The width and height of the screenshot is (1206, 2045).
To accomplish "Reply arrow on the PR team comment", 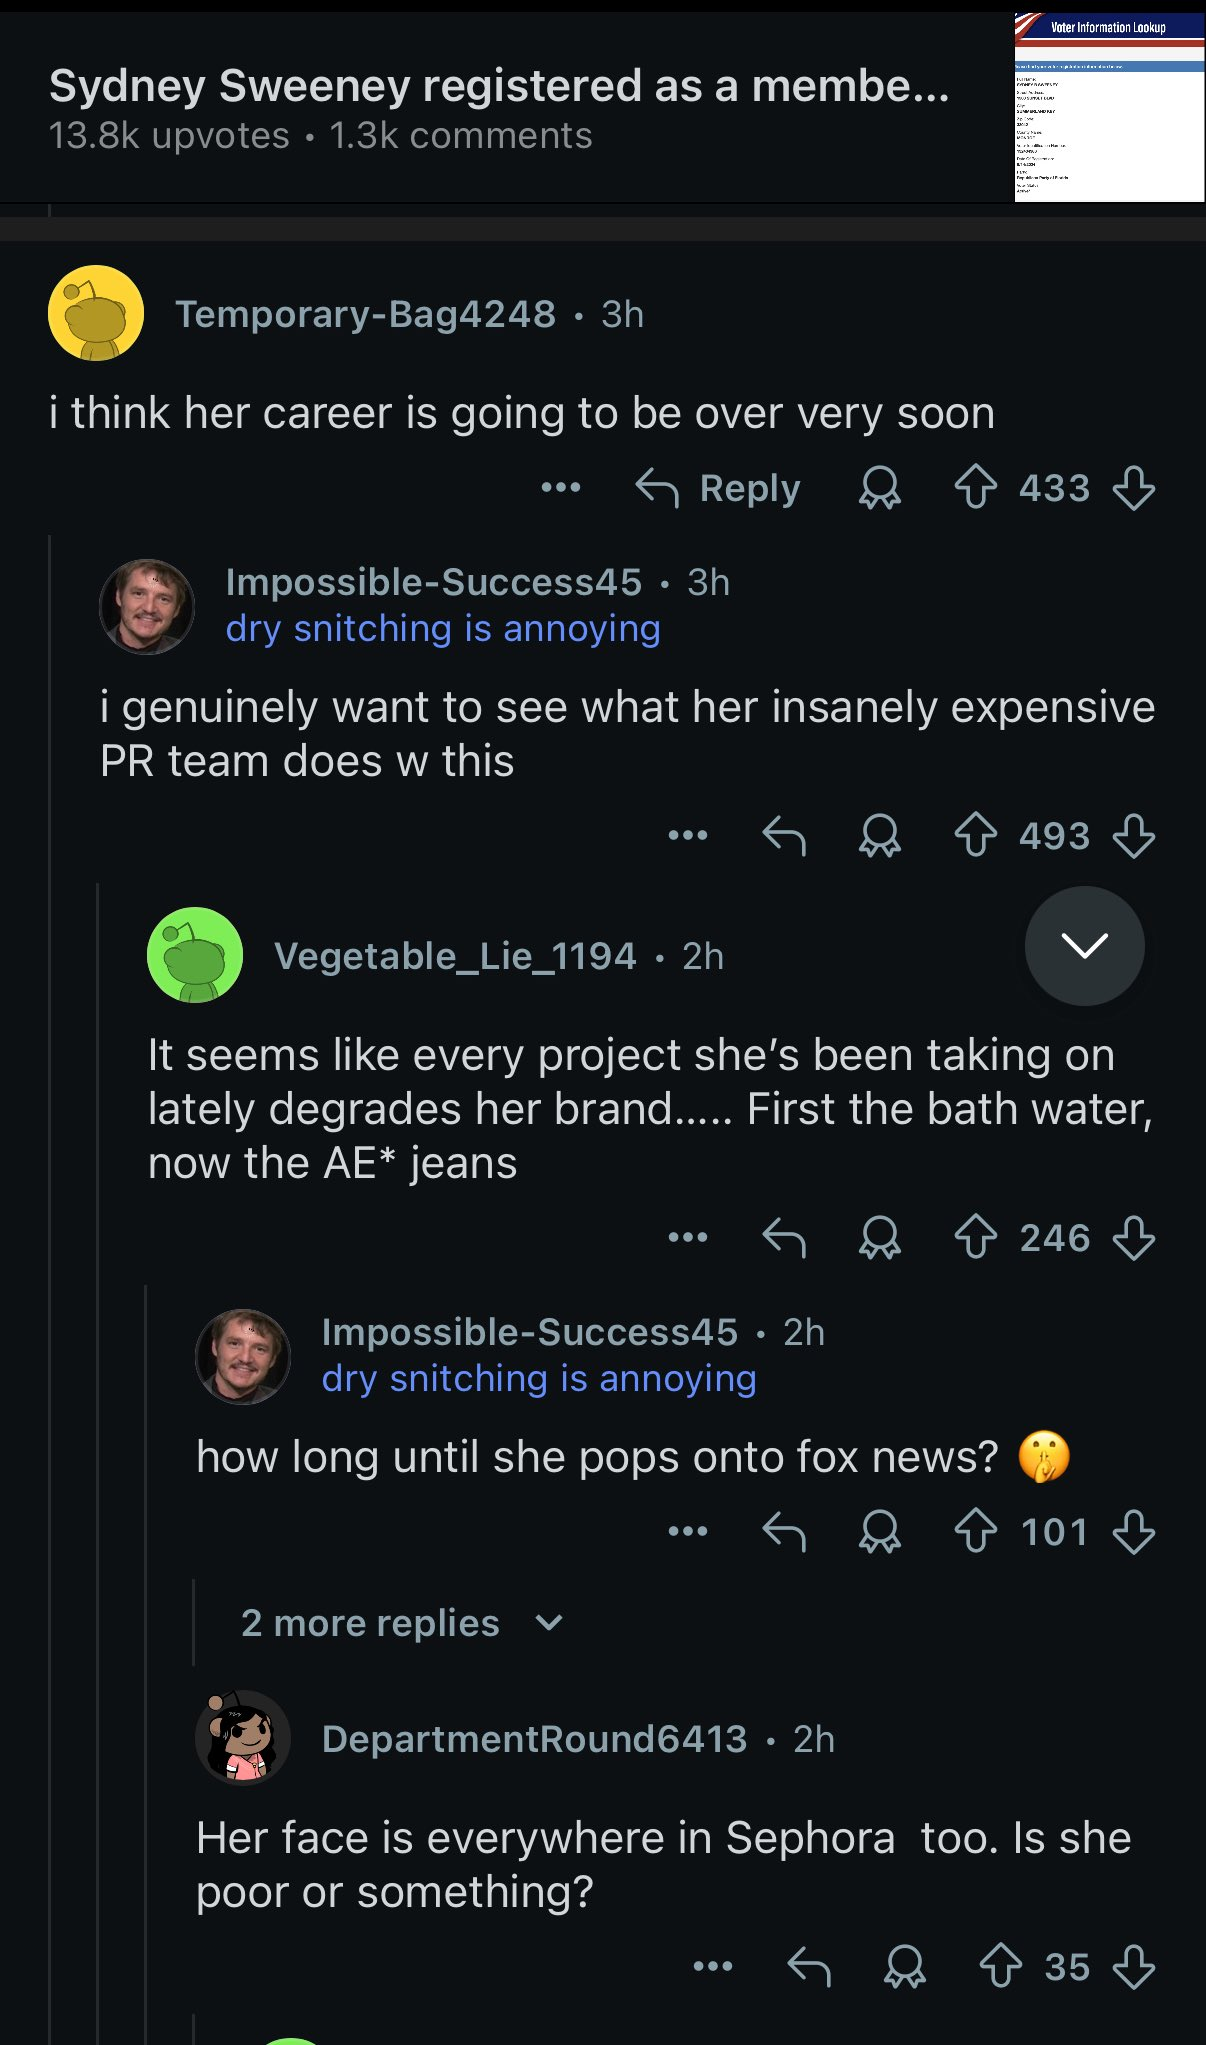I will (x=784, y=835).
